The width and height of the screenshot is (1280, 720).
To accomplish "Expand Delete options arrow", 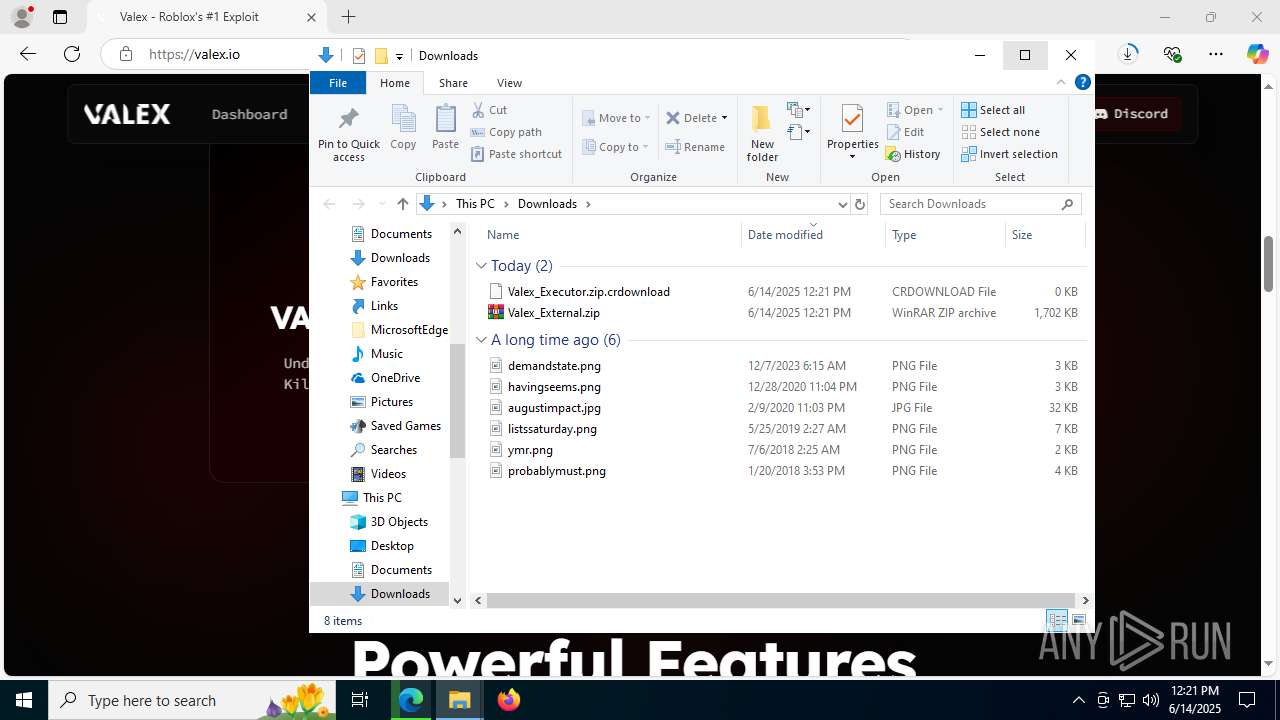I will 724,118.
